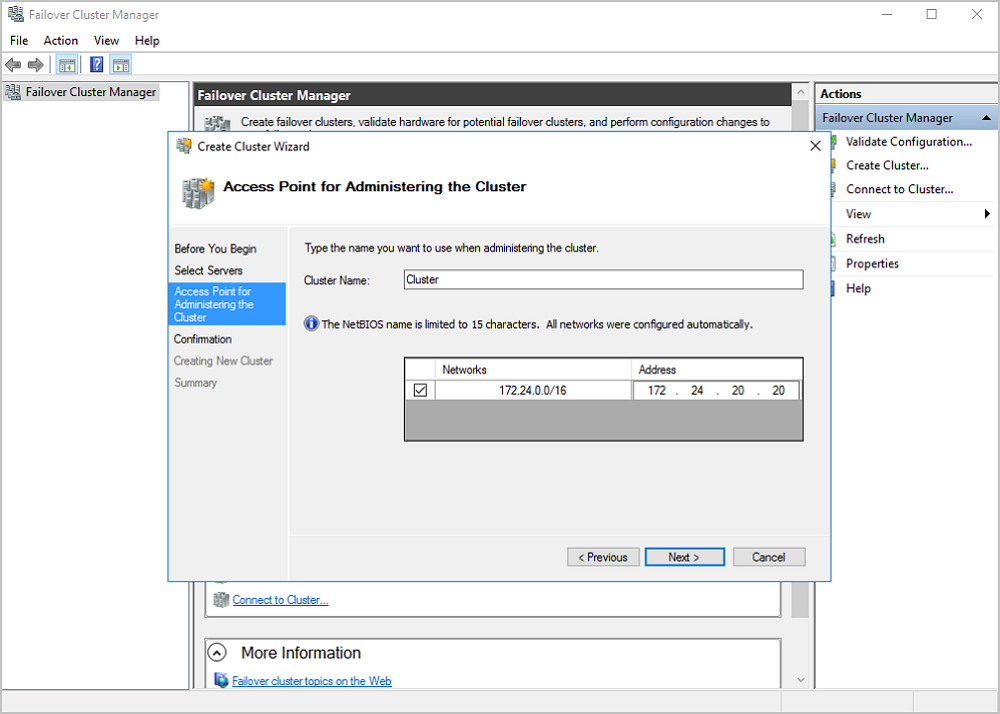Click the 172.24.0.0/16 network cell
1000x714 pixels.
point(533,390)
